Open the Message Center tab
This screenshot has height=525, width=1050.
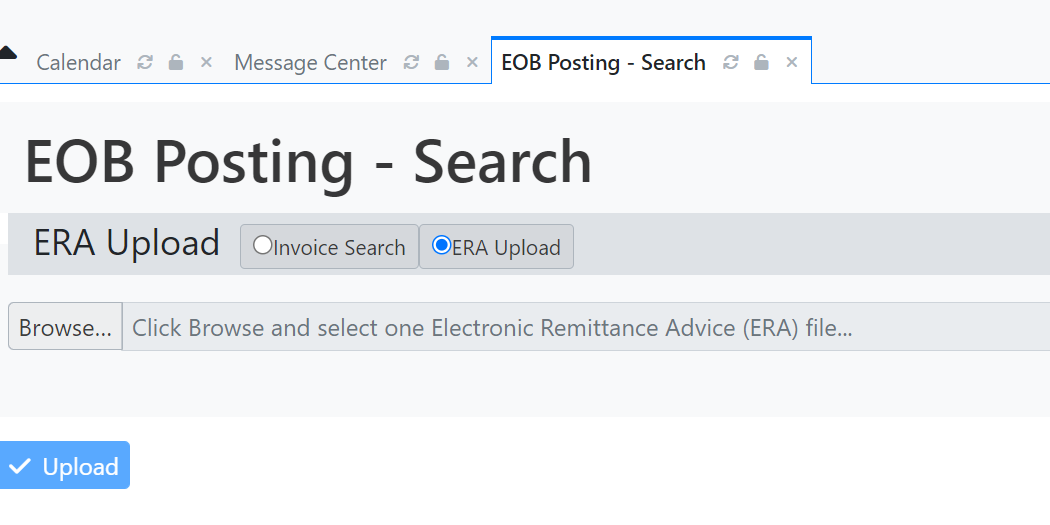tap(310, 63)
